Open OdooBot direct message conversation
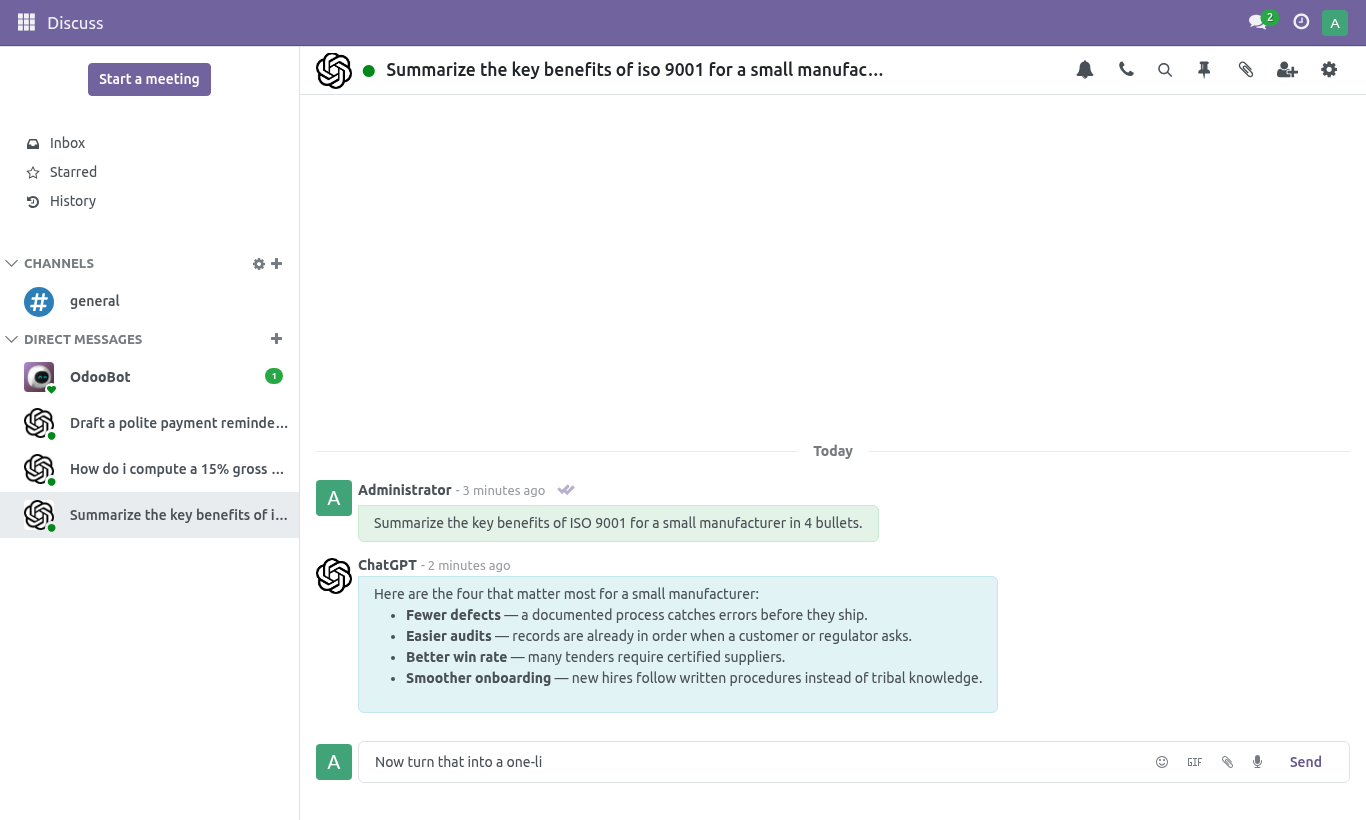1366x820 pixels. [150, 377]
